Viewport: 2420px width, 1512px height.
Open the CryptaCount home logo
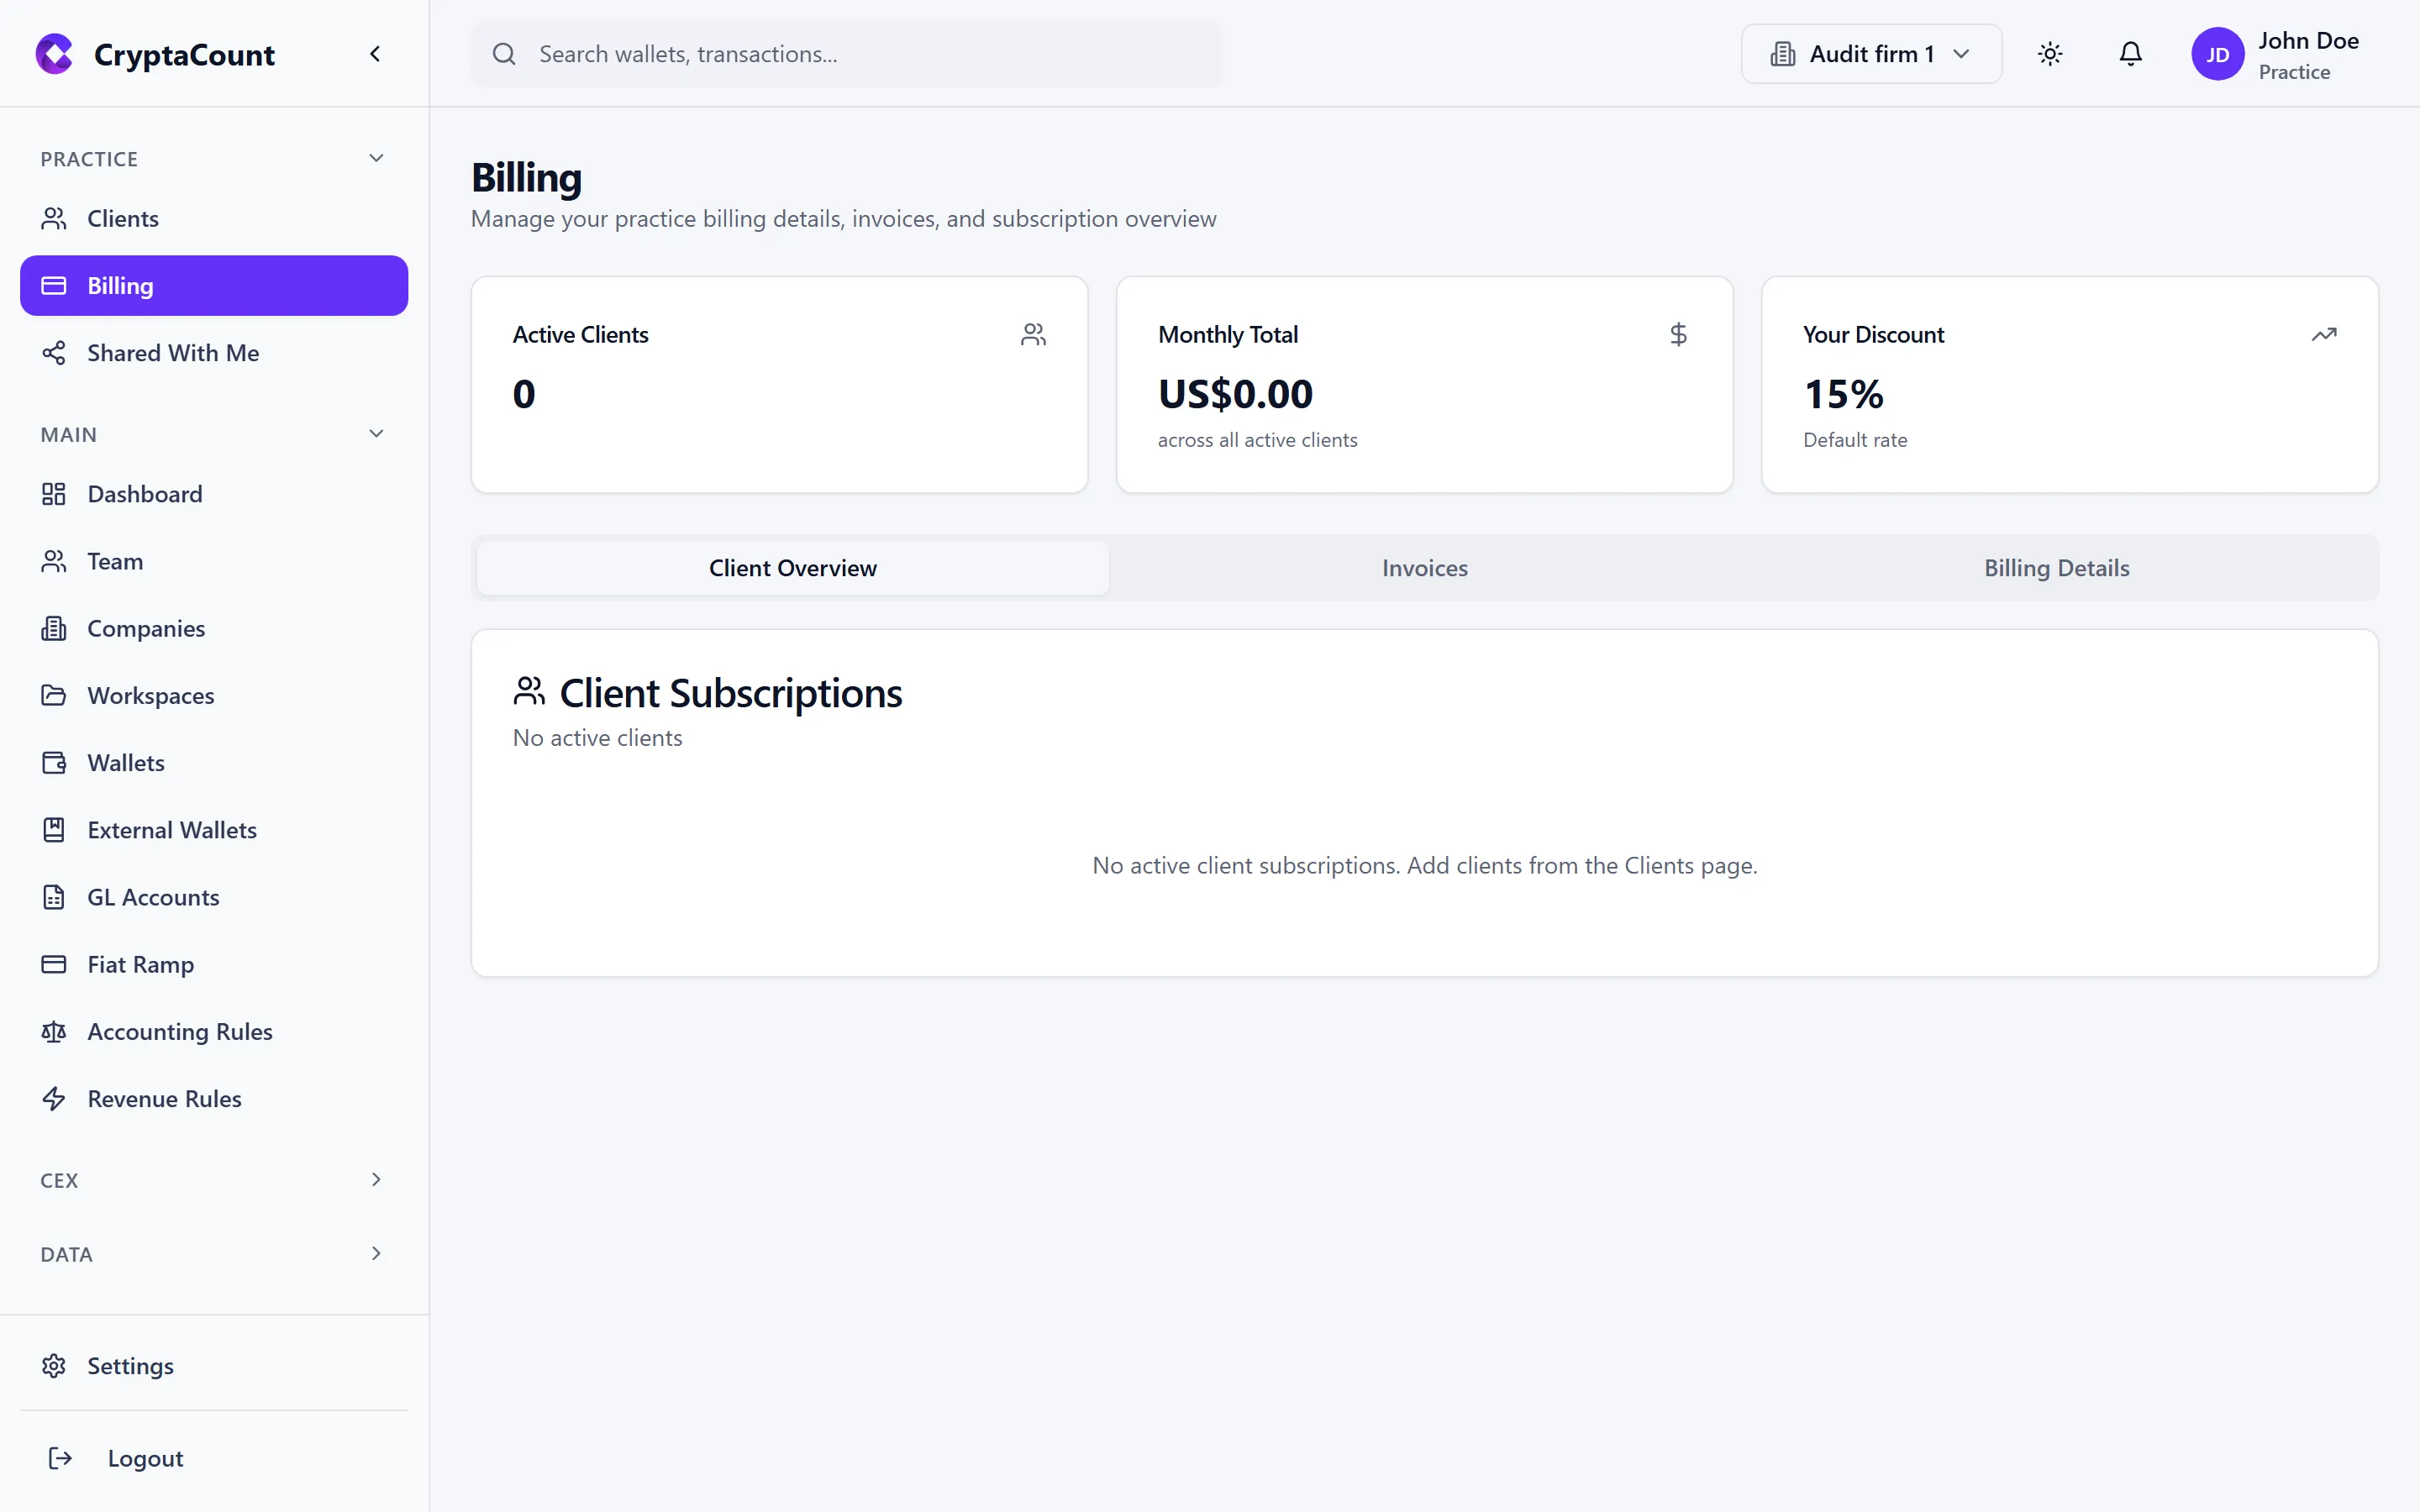click(155, 54)
